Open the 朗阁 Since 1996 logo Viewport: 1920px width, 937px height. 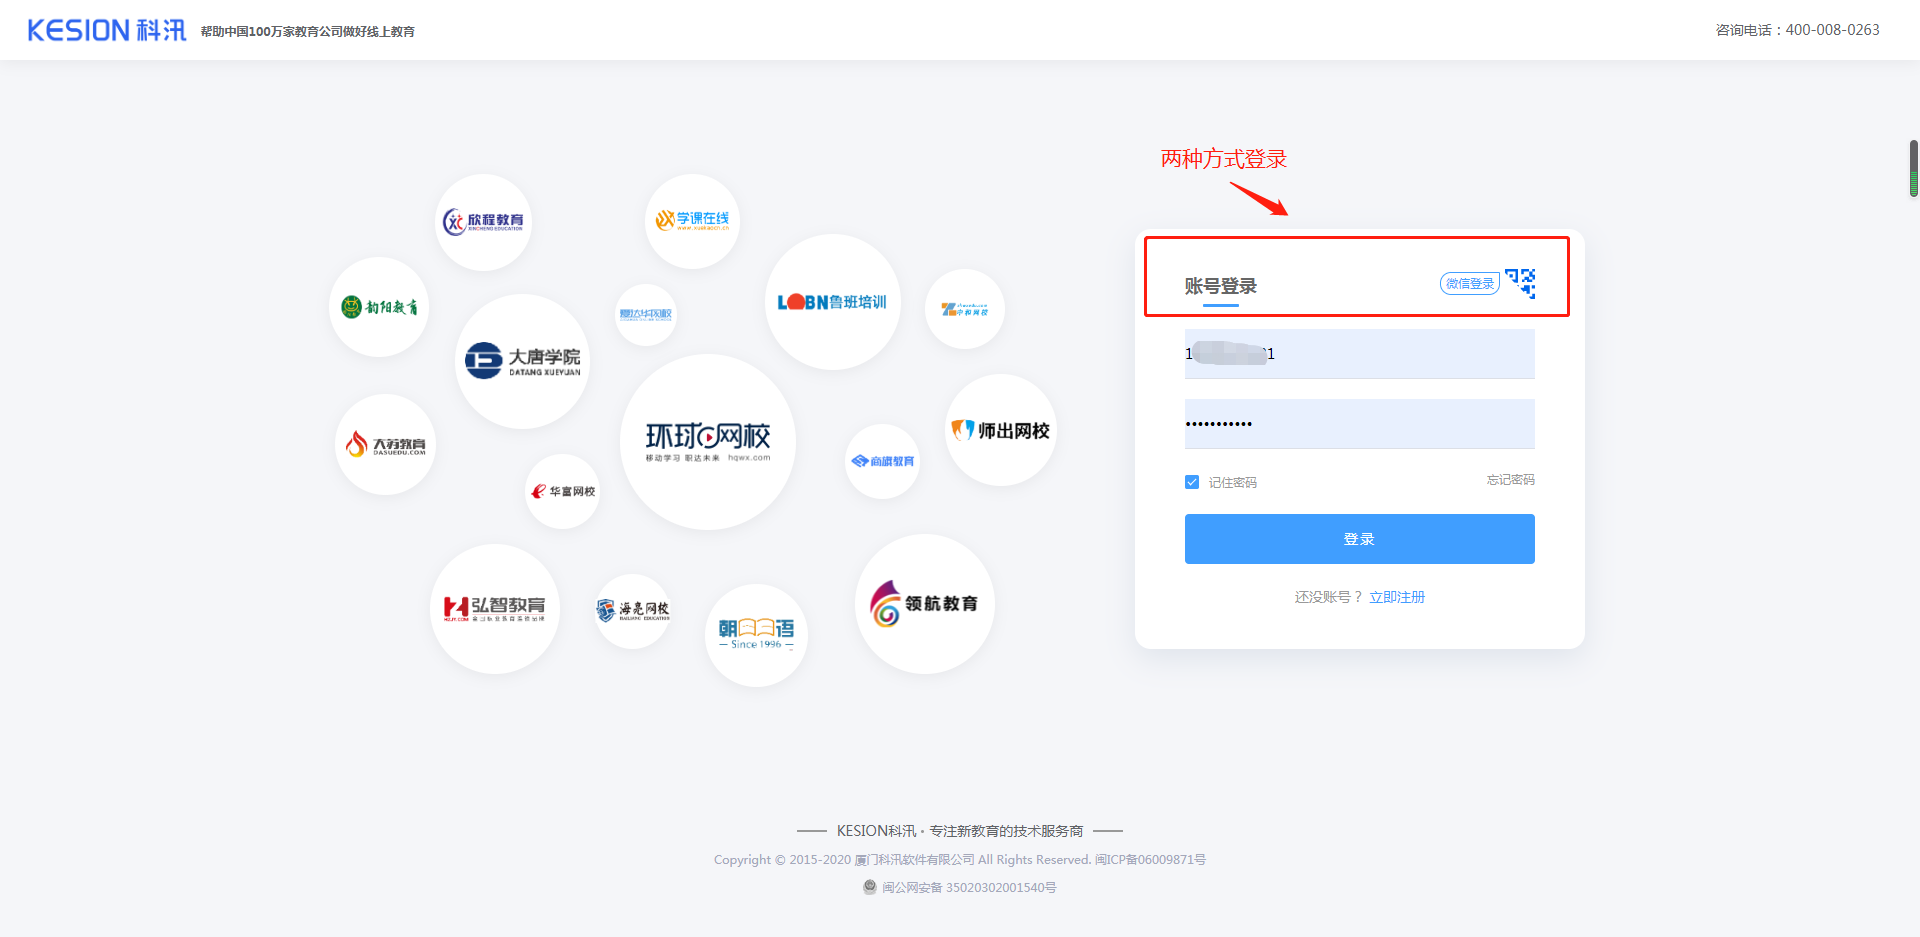tap(756, 634)
